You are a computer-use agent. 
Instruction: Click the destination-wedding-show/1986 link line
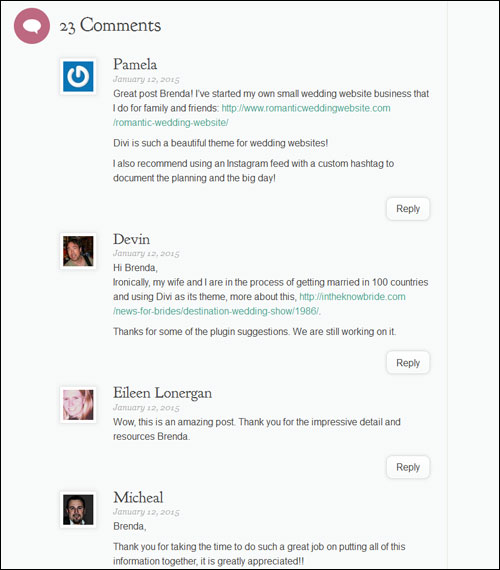click(216, 311)
